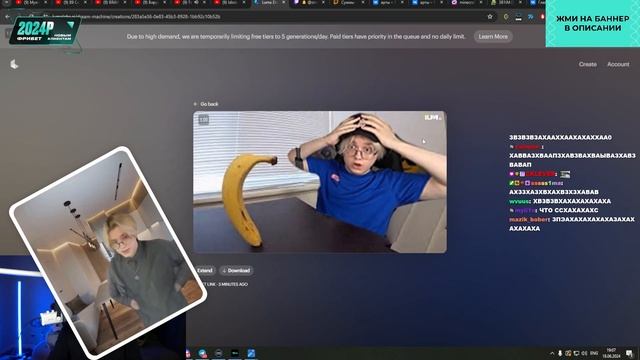Click the yellow-green extension icon in browser toolbar
The image size is (640, 360).
(506, 17)
